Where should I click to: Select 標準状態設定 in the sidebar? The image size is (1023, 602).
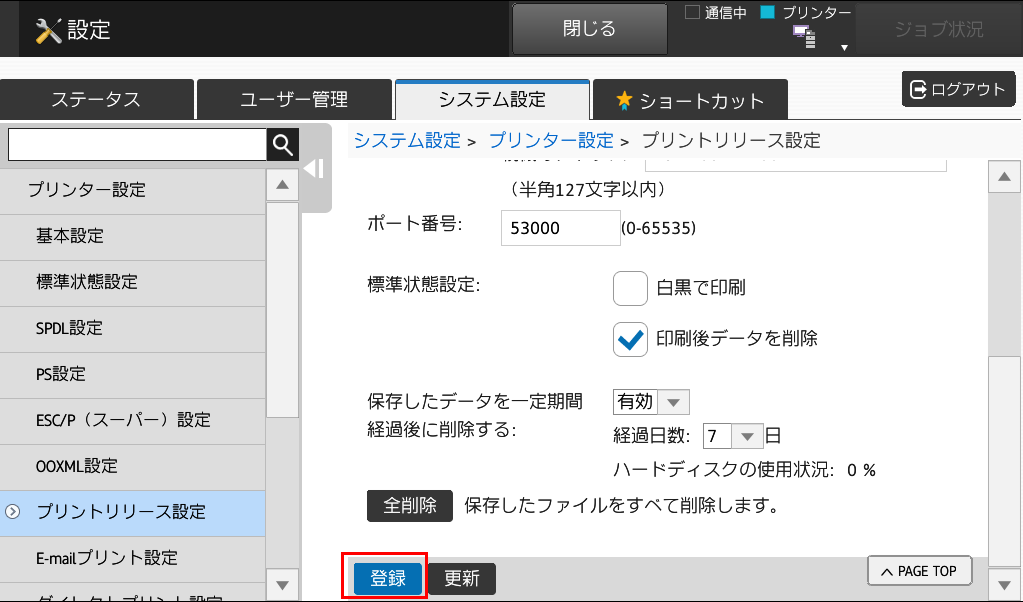click(133, 282)
